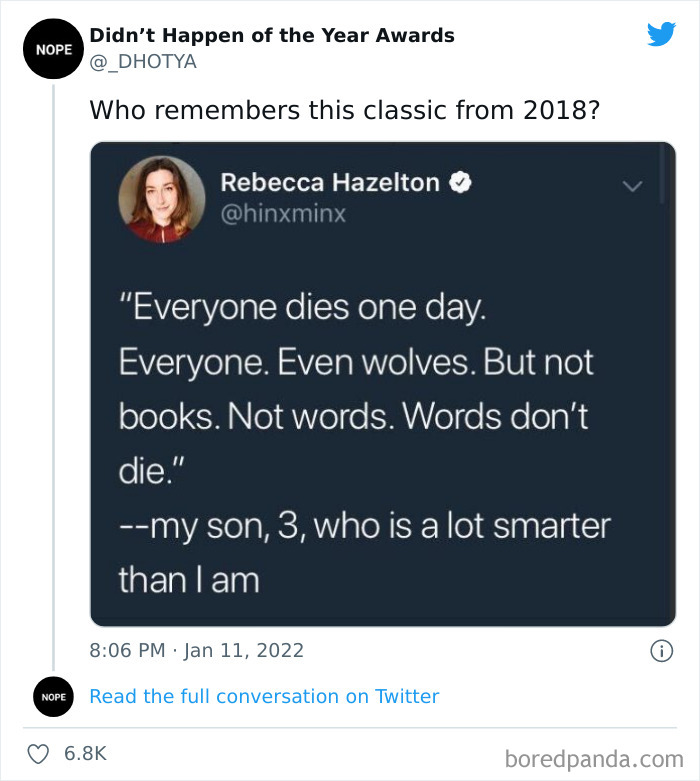
Task: Click the 8:06 PM Jan 11, 2022 timestamp
Action: click(x=197, y=651)
